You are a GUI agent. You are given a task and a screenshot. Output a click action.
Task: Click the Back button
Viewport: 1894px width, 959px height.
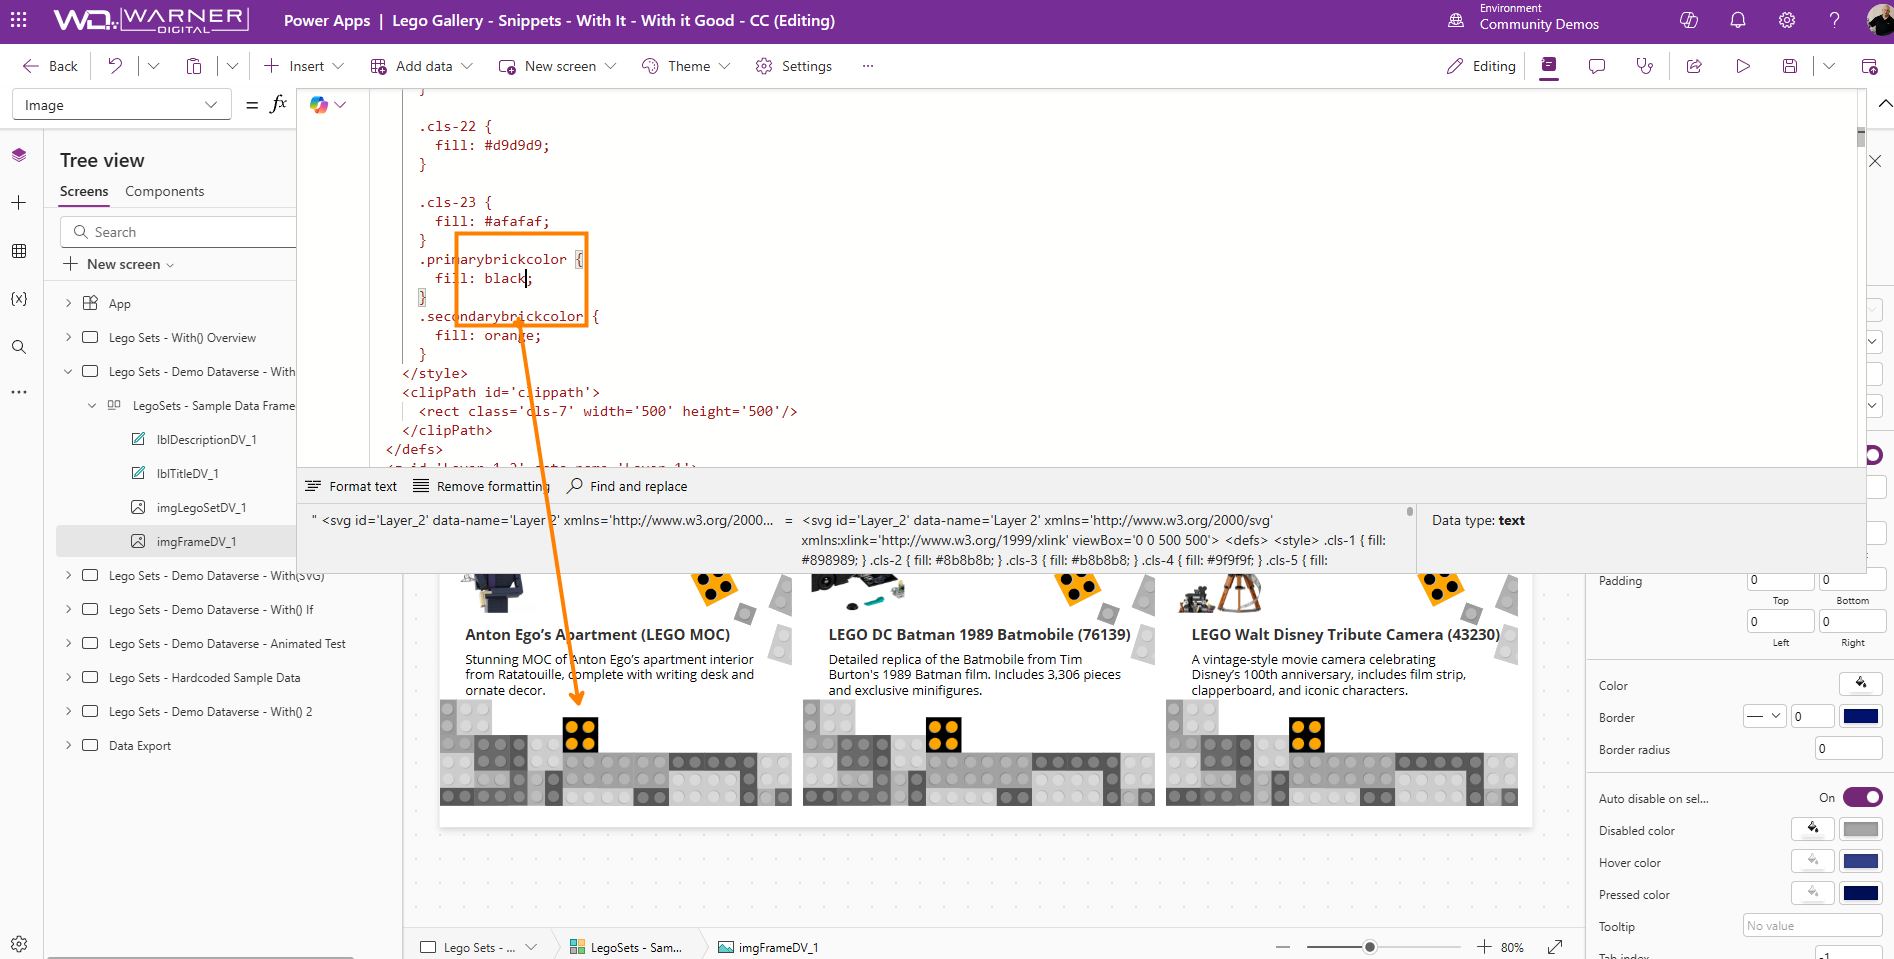click(50, 66)
